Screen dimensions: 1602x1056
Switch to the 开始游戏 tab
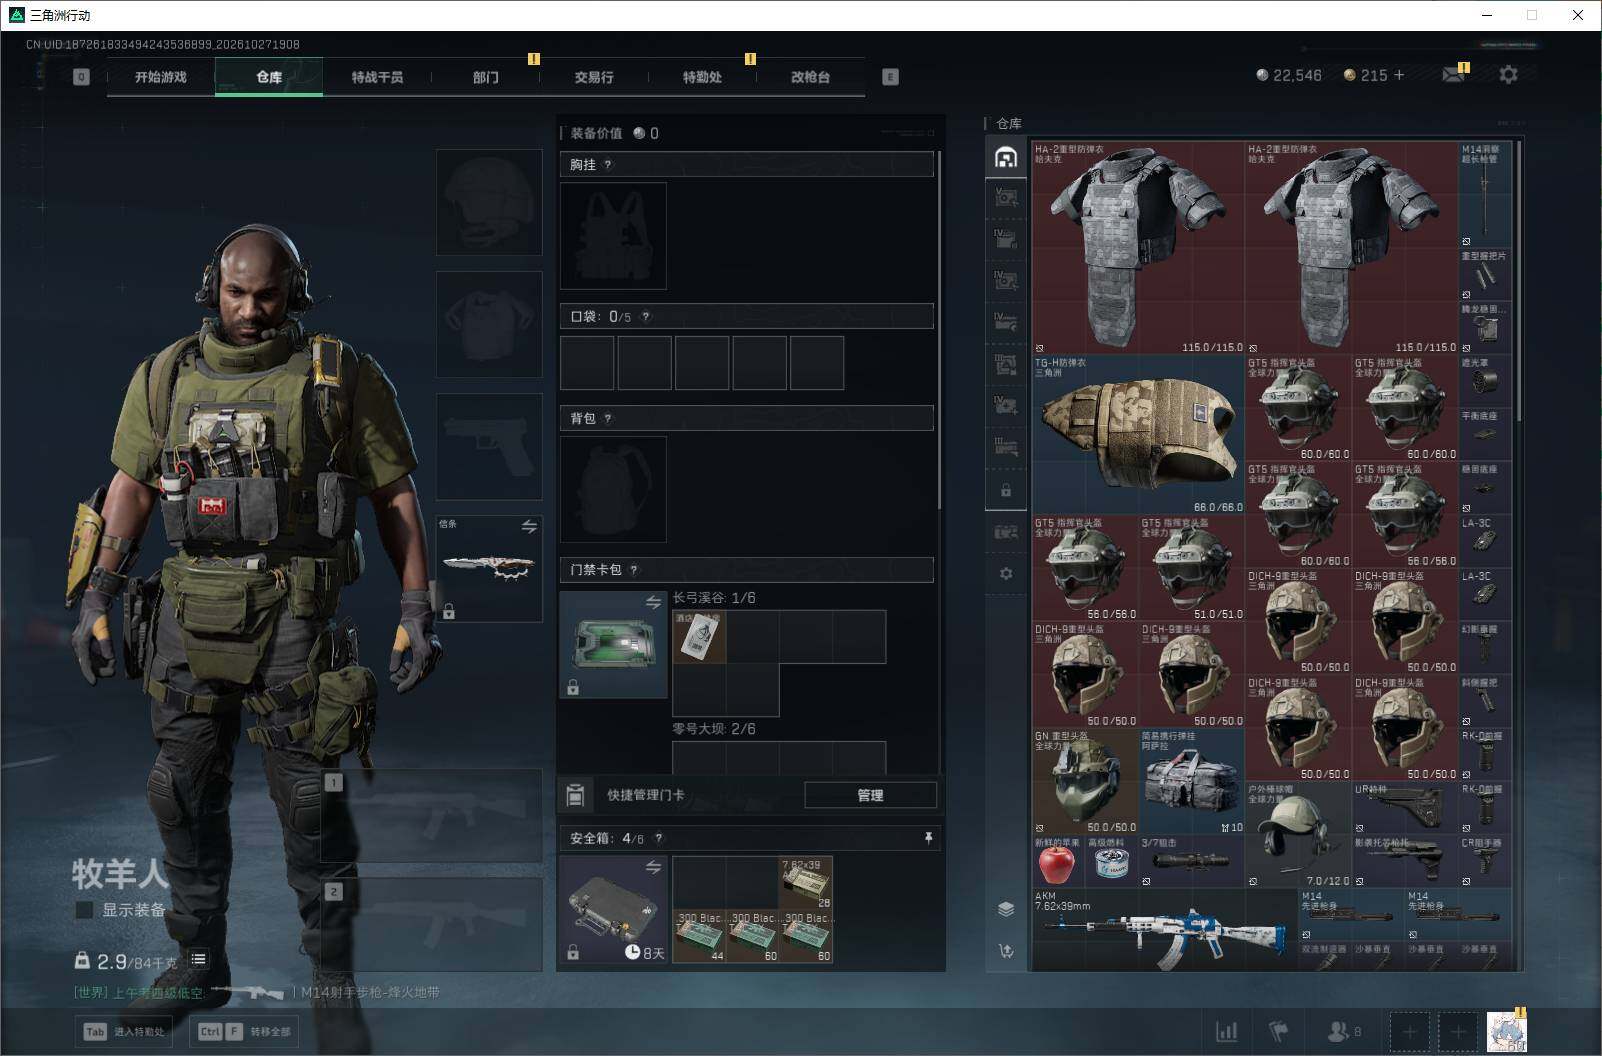[x=161, y=77]
